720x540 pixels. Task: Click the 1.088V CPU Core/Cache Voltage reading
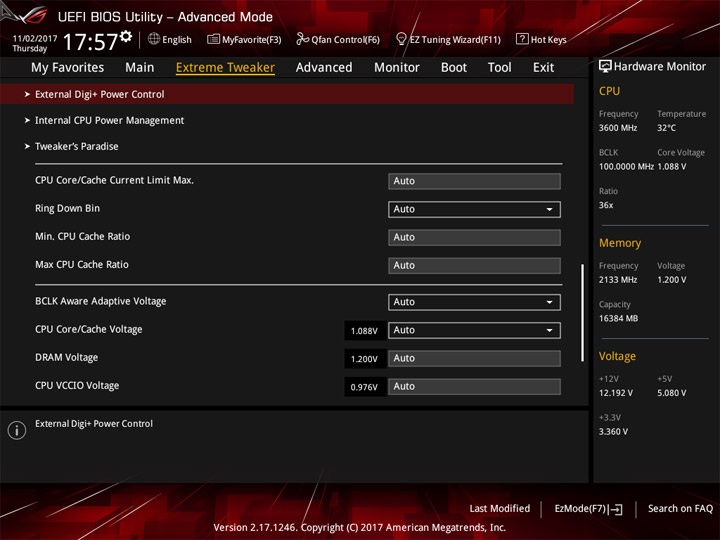[364, 331]
